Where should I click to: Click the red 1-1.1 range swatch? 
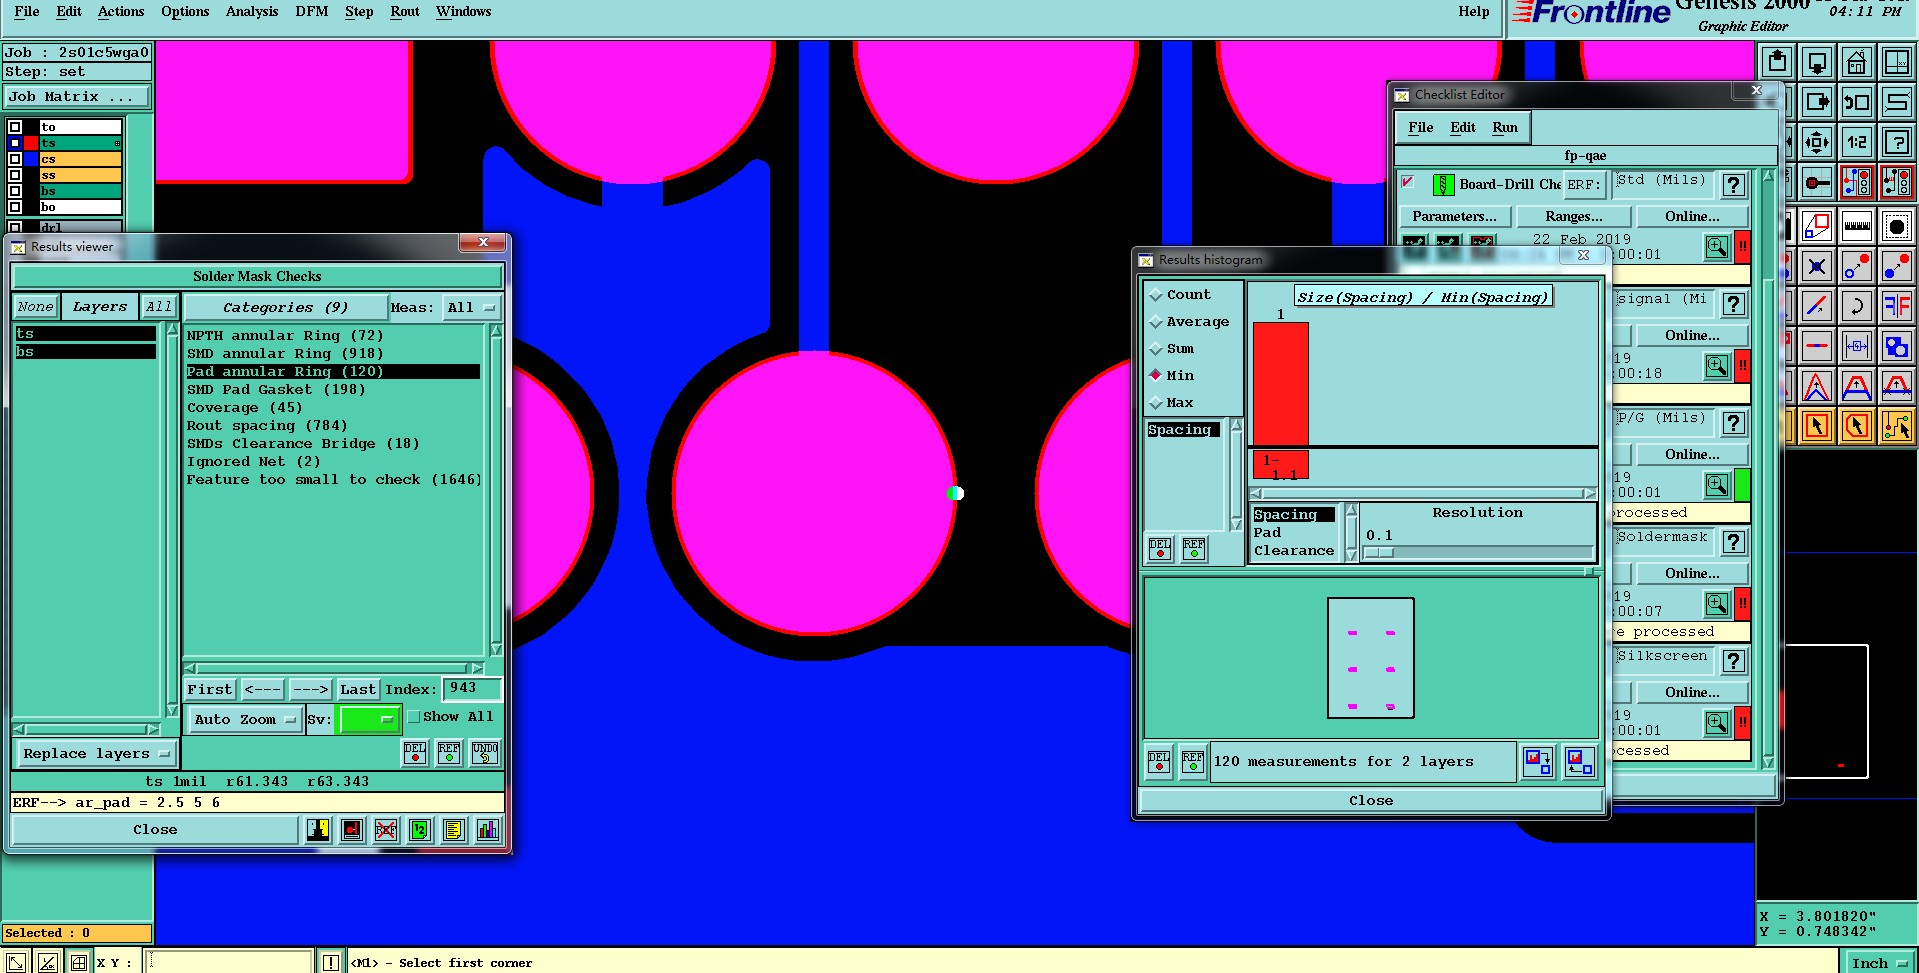[1281, 466]
